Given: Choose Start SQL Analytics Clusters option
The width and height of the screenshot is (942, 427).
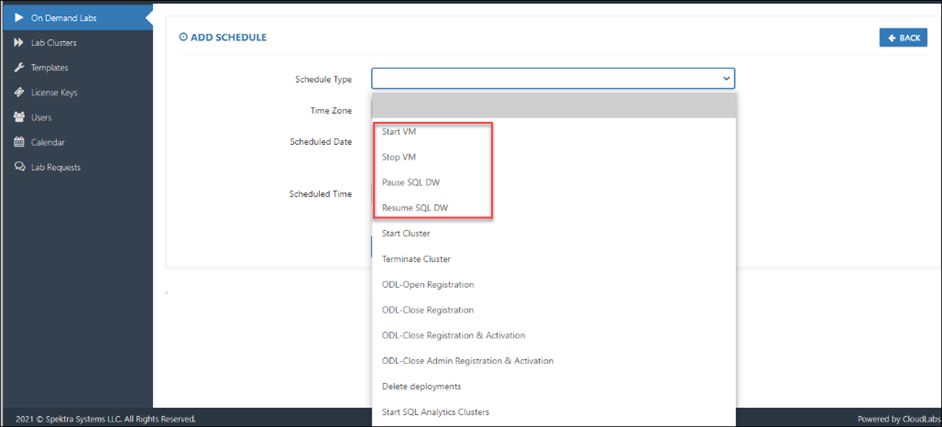Looking at the screenshot, I should pos(553,412).
